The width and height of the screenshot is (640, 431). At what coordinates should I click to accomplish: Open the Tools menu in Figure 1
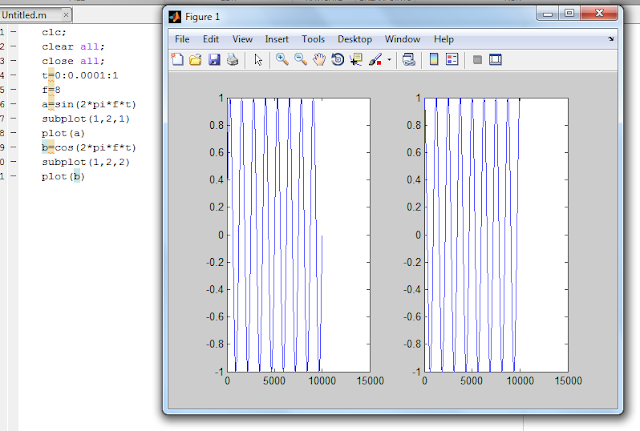(x=313, y=39)
